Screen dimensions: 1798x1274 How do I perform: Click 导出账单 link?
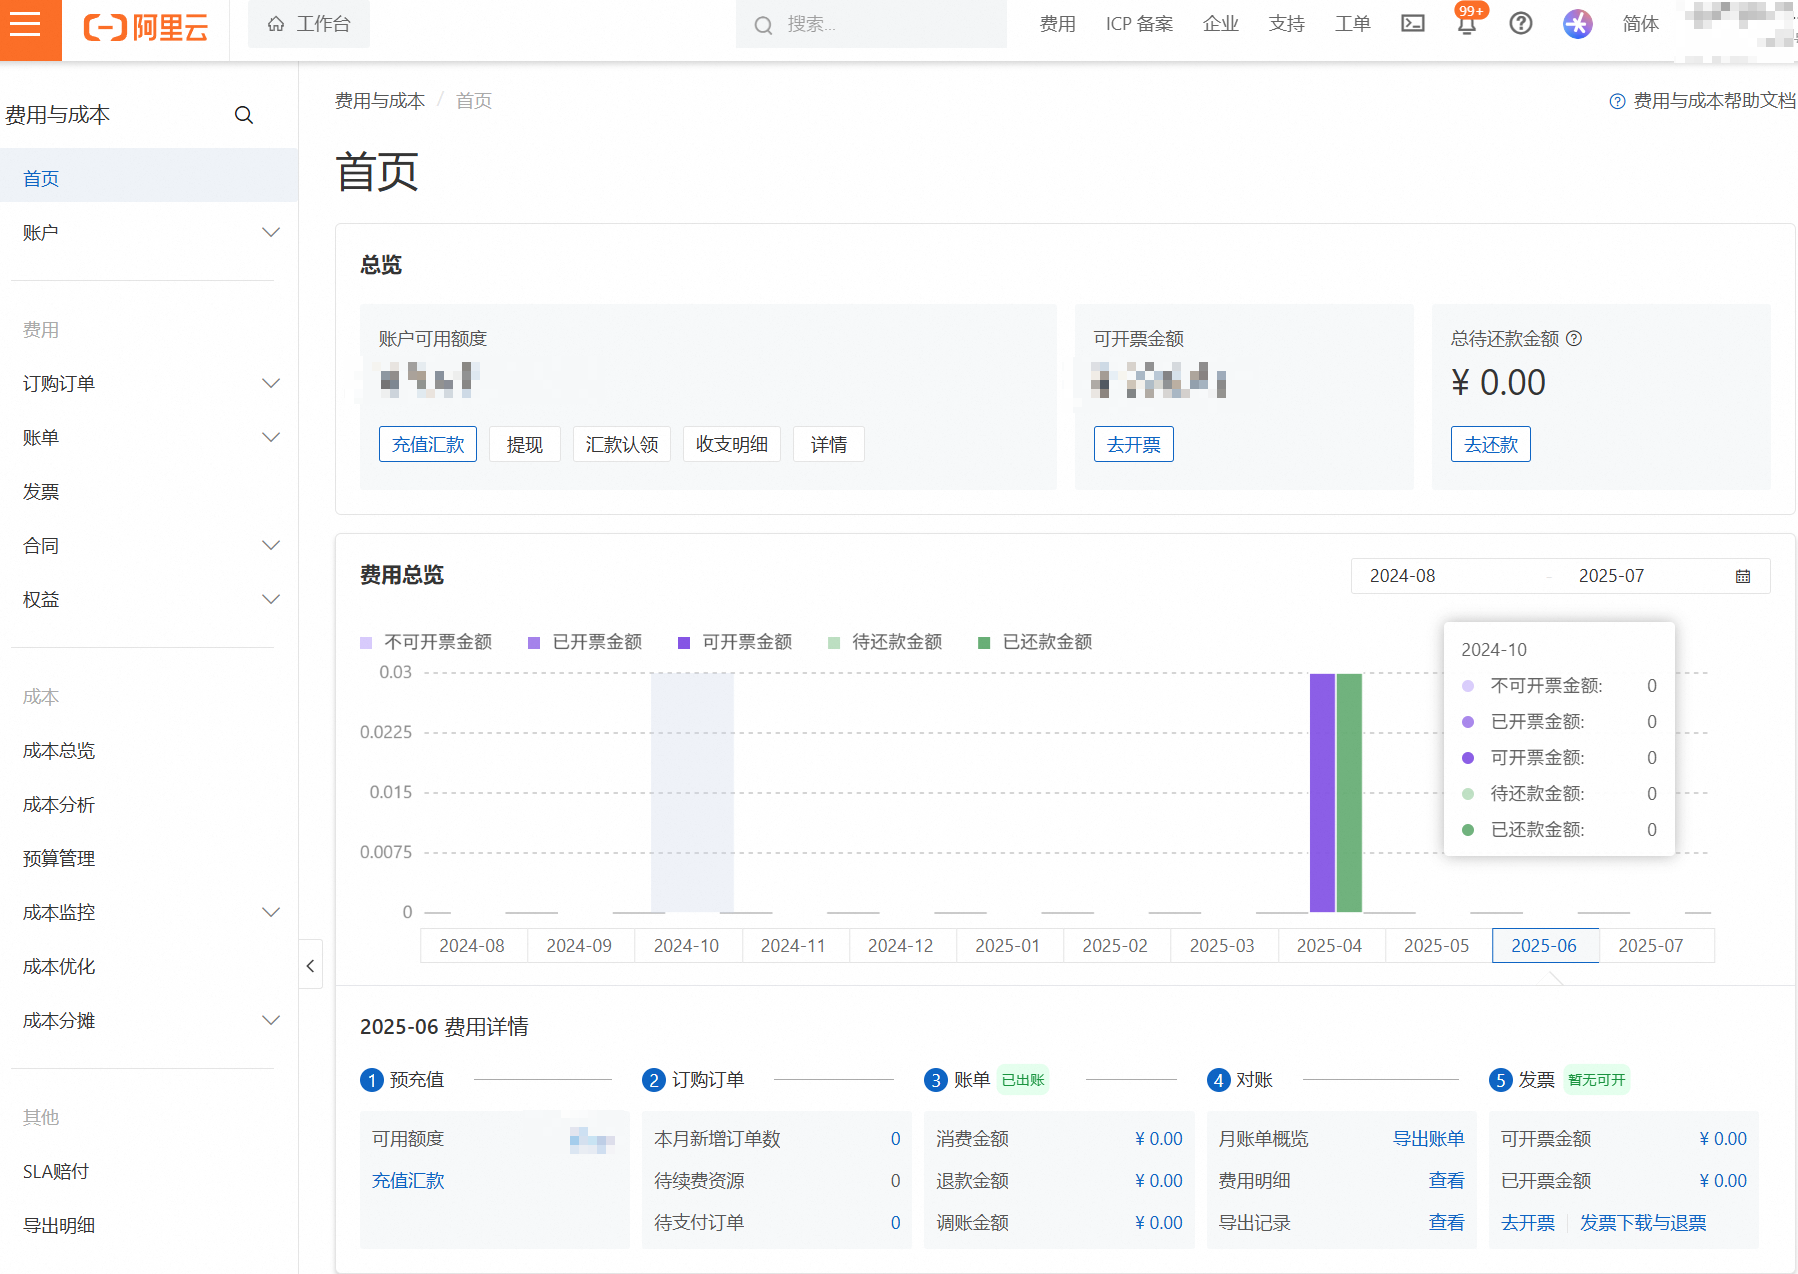pos(1428,1139)
